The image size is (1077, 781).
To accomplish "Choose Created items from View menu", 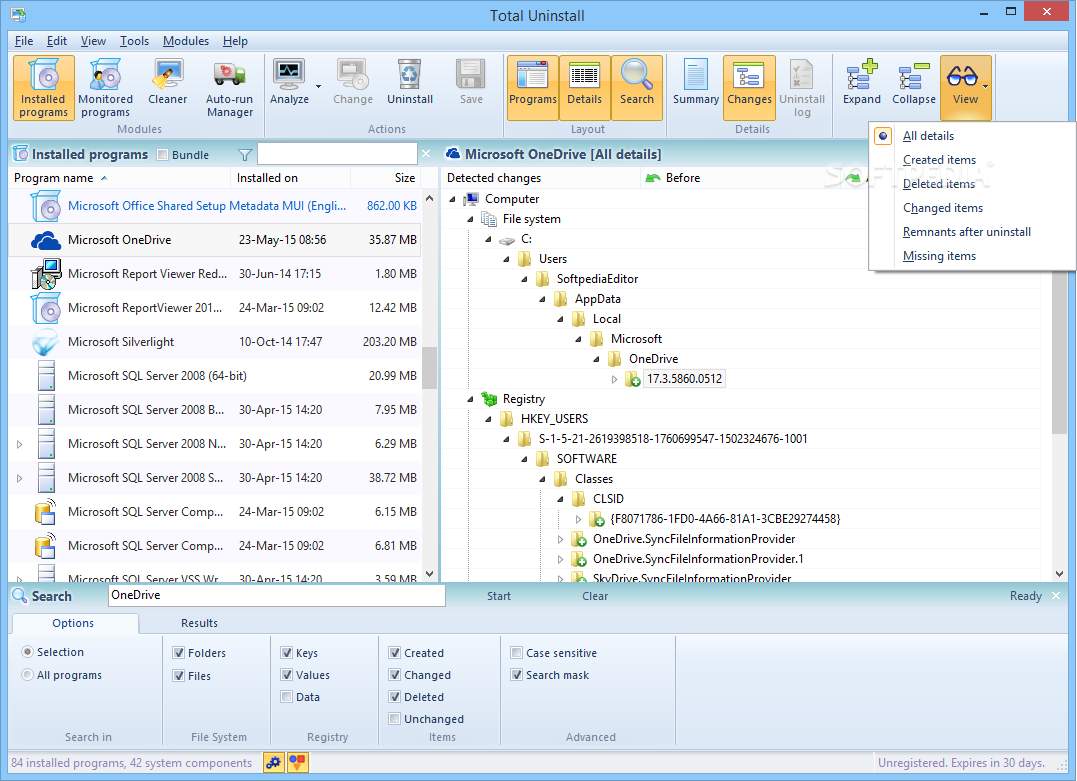I will click(939, 160).
